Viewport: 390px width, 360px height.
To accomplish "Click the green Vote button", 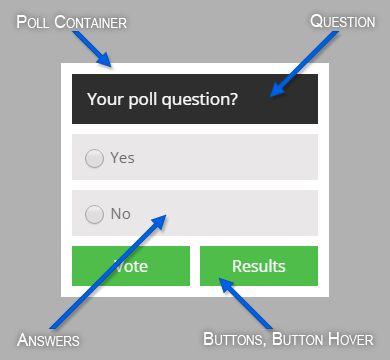I will tap(131, 266).
